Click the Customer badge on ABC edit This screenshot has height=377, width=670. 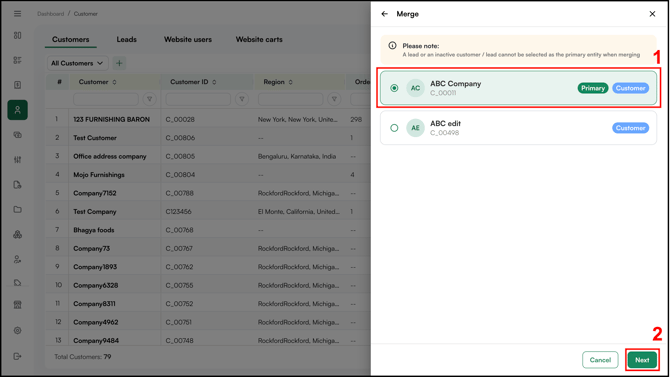pyautogui.click(x=630, y=128)
